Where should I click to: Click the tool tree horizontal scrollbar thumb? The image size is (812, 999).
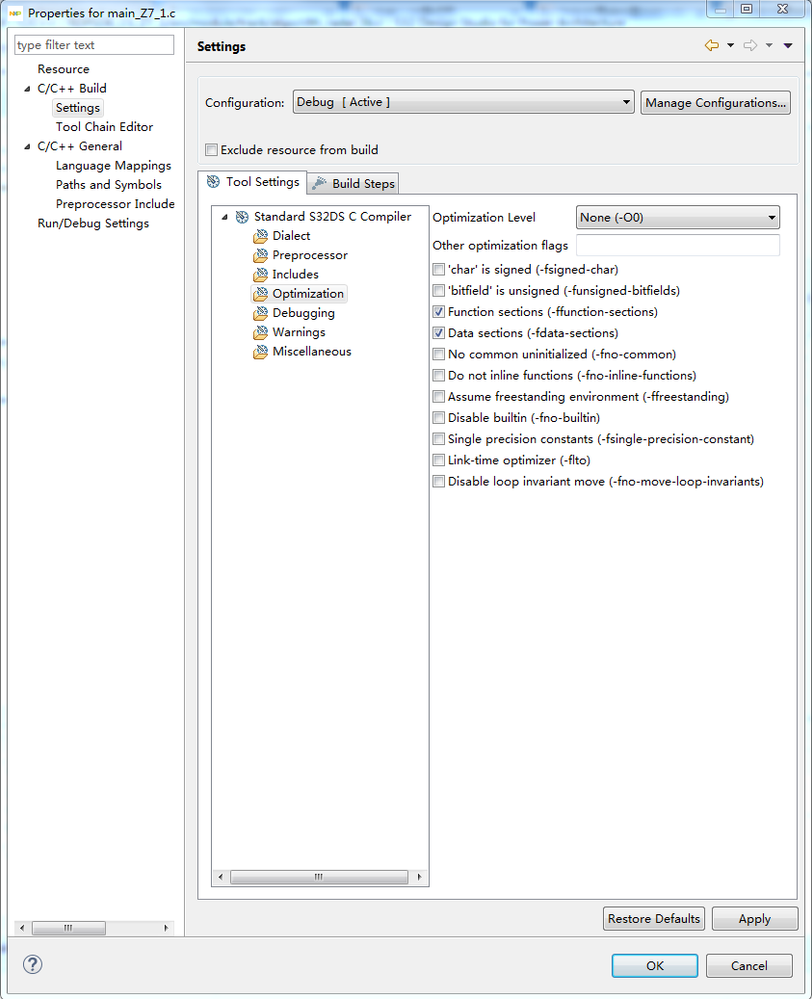[319, 877]
